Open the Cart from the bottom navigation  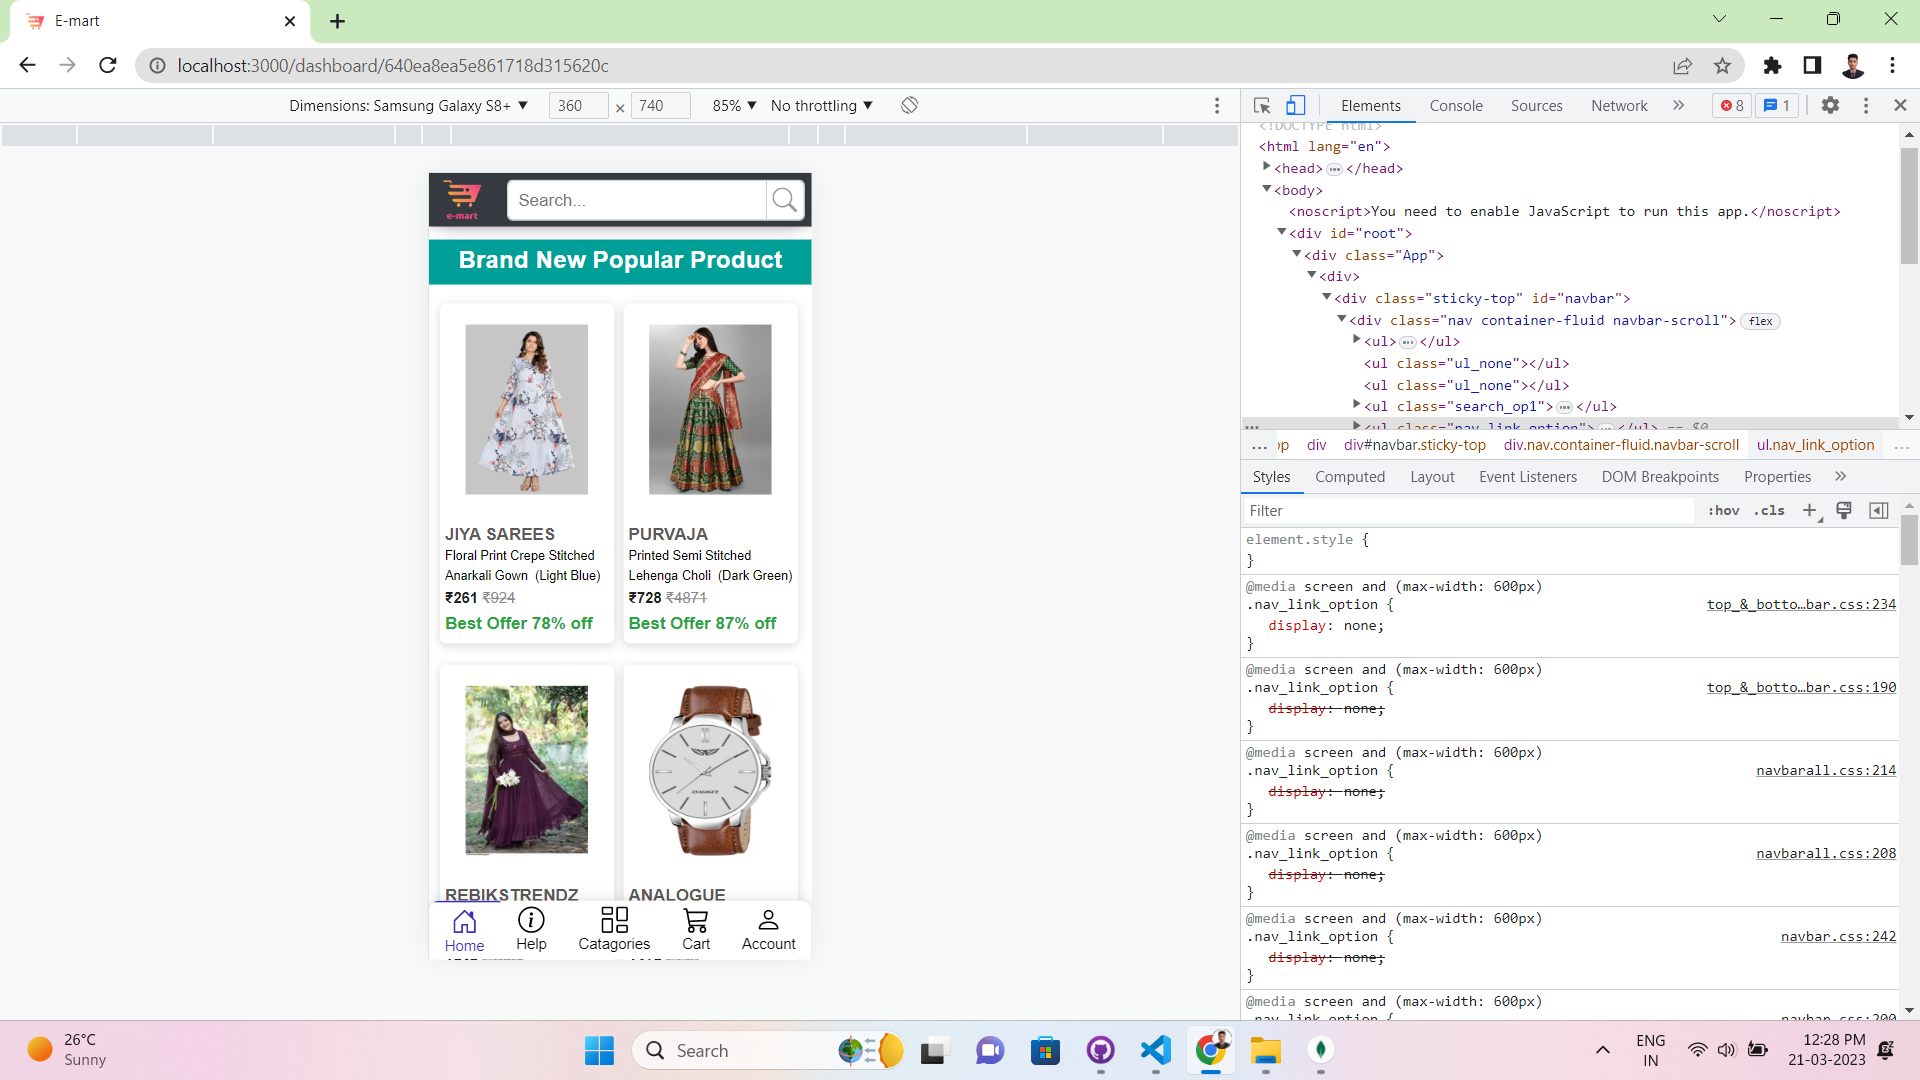tap(696, 929)
